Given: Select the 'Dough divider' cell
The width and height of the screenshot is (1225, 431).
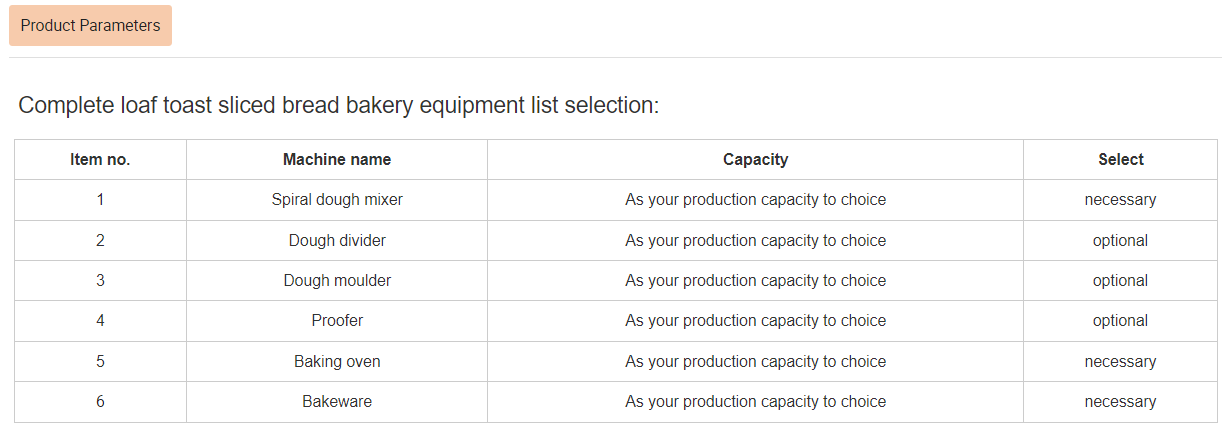Looking at the screenshot, I should coord(337,241).
